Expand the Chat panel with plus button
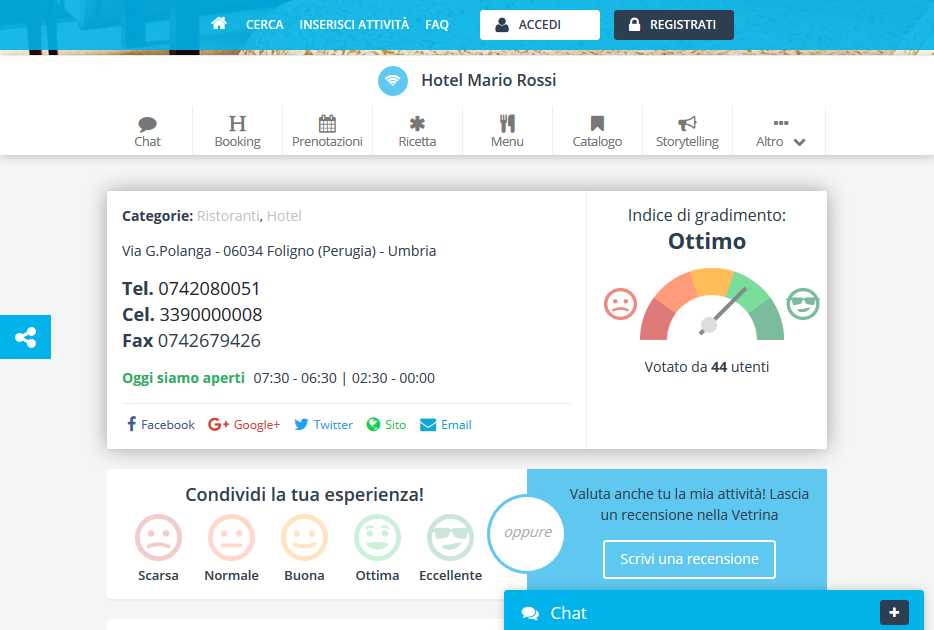The height and width of the screenshot is (630, 934). pyautogui.click(x=893, y=612)
